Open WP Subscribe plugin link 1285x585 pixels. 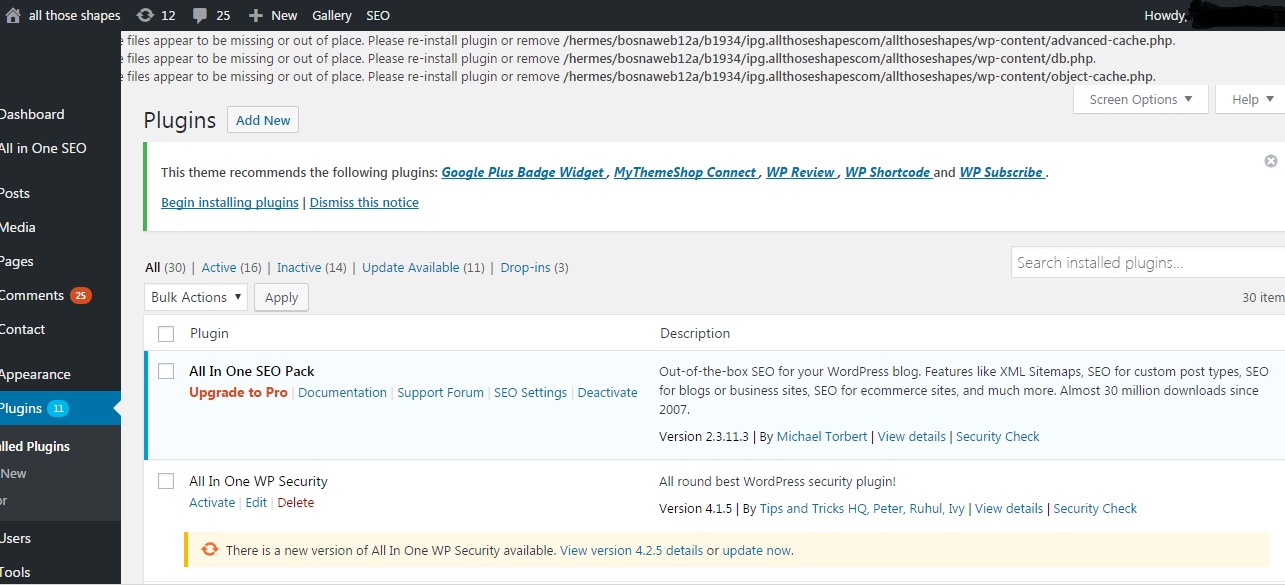[1001, 172]
